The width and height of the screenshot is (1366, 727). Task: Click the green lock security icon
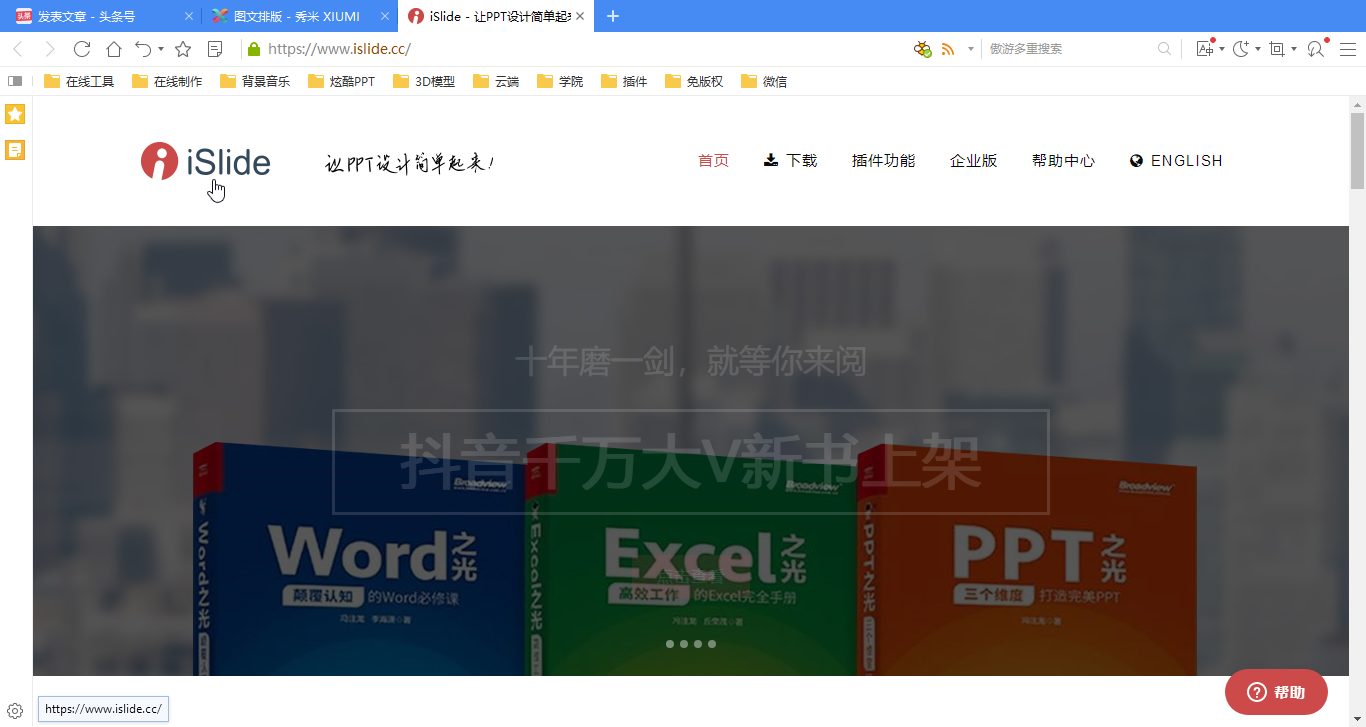coord(254,49)
